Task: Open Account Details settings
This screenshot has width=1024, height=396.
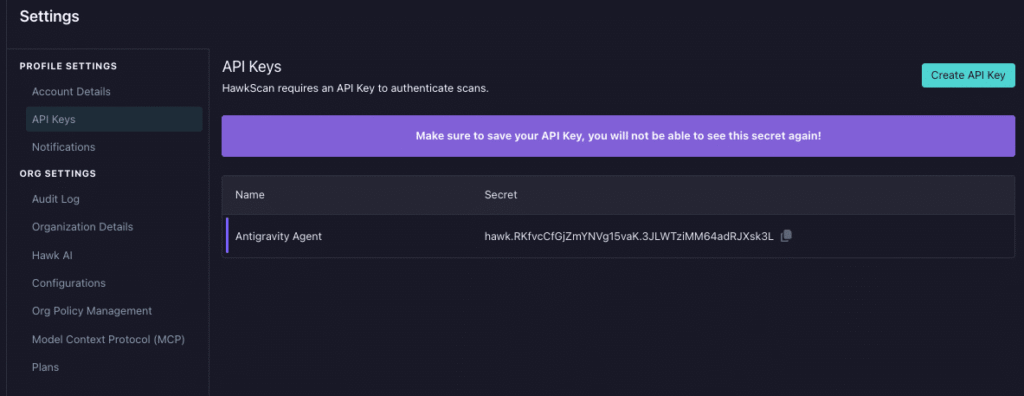Action: point(71,91)
